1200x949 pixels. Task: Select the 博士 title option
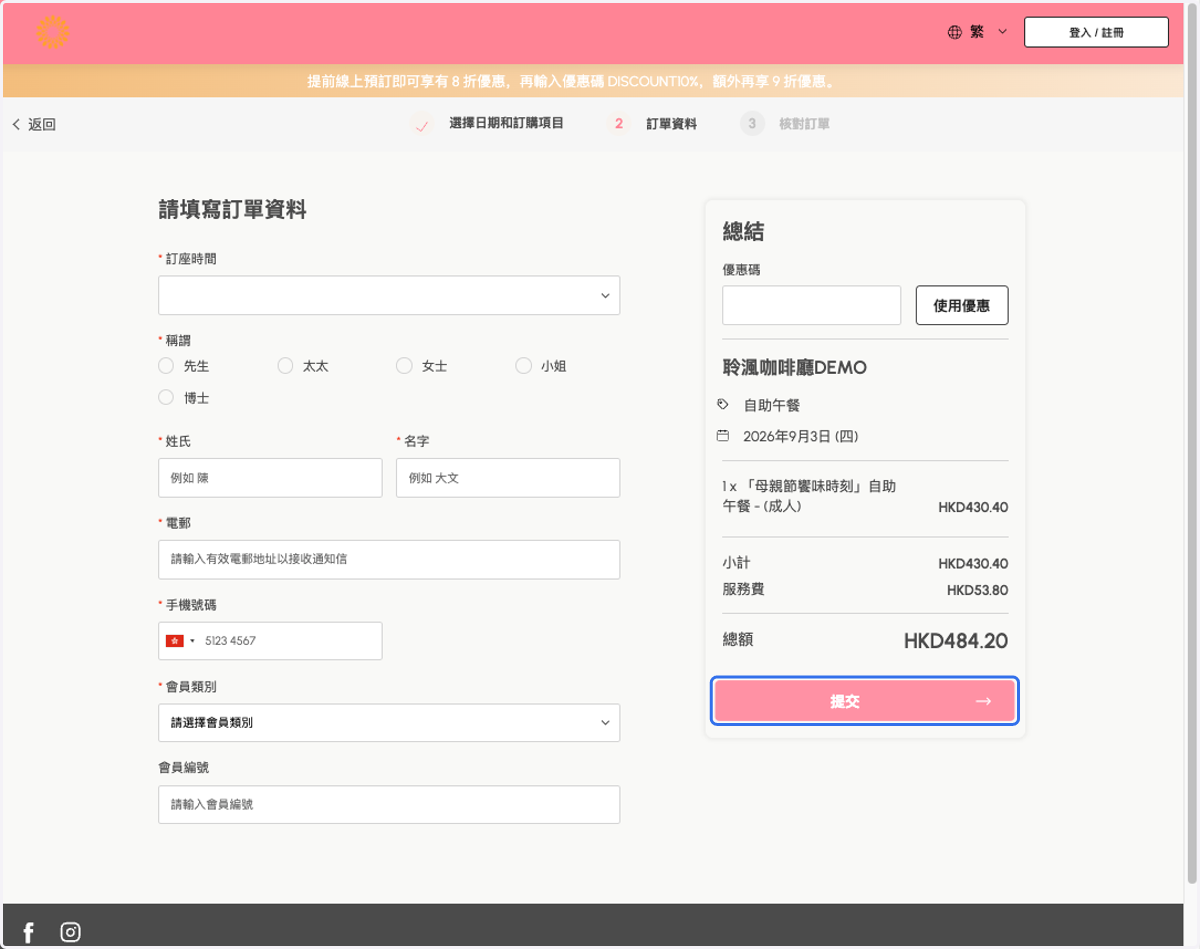pyautogui.click(x=166, y=397)
